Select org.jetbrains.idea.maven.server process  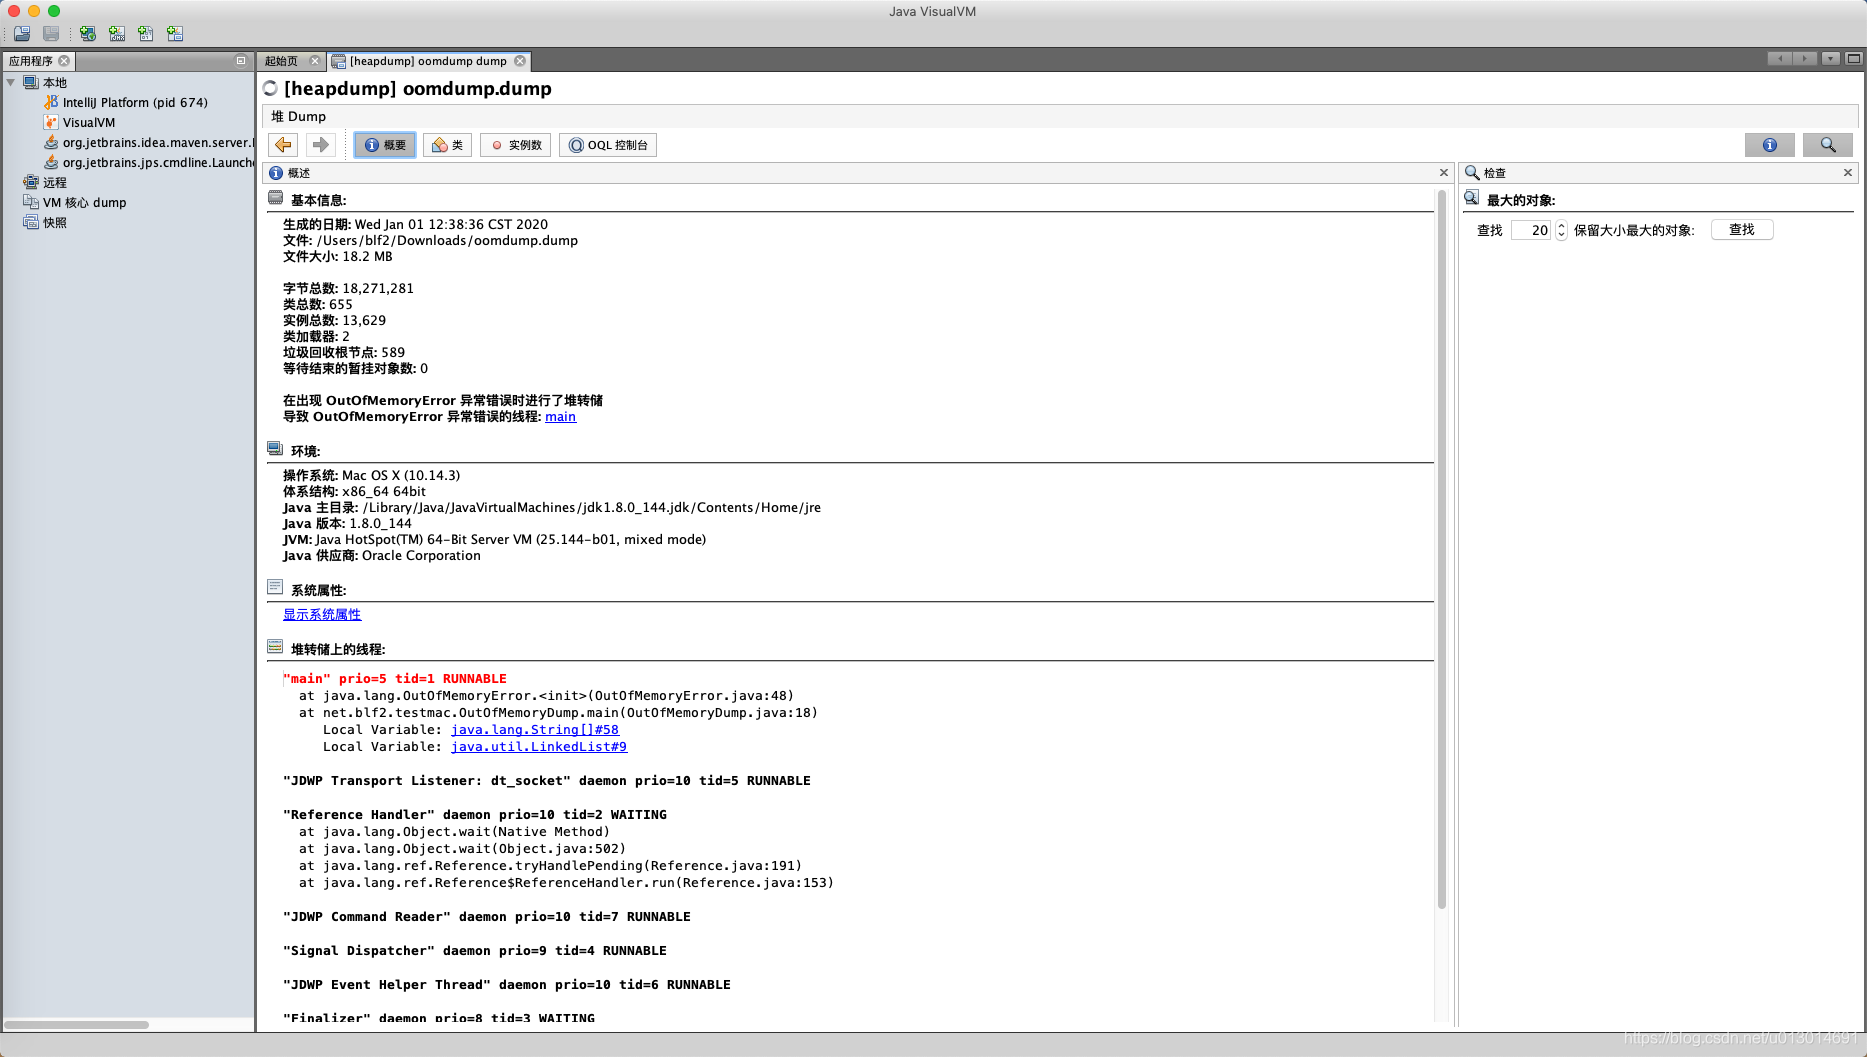[x=158, y=142]
